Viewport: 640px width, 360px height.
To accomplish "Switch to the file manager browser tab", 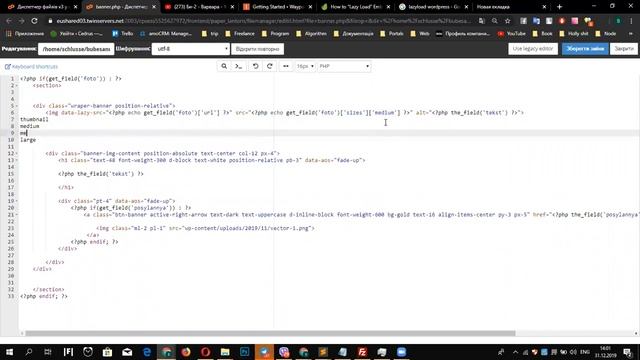I will click(41, 7).
